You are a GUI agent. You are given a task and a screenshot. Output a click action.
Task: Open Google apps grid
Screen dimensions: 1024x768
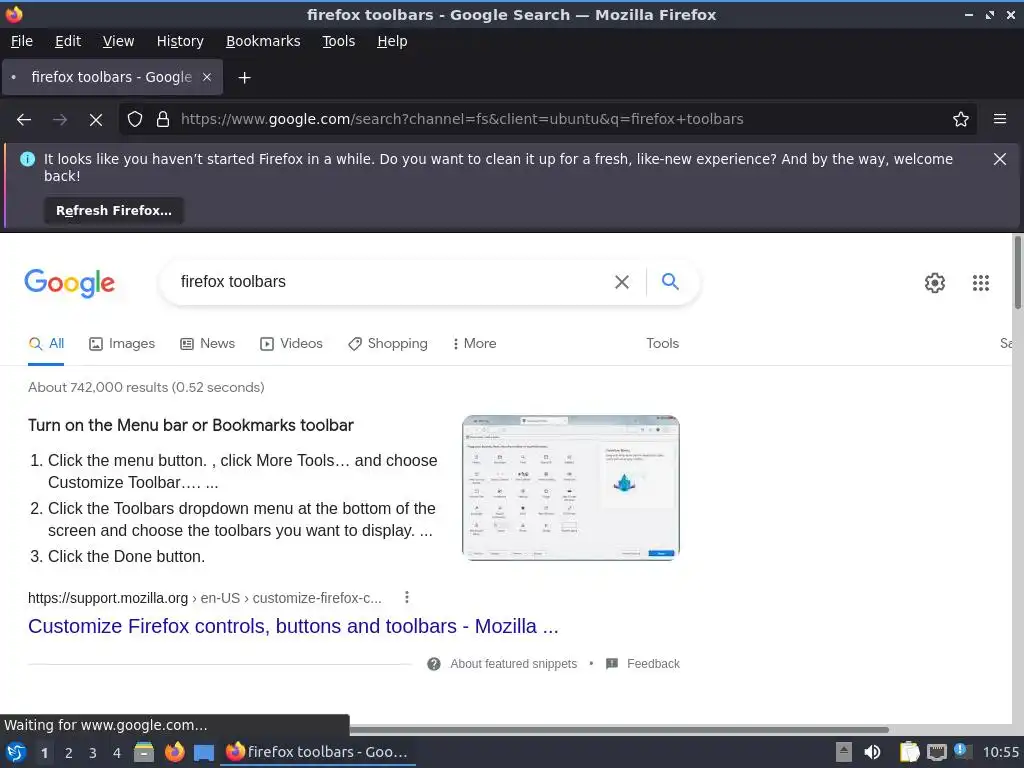point(980,283)
